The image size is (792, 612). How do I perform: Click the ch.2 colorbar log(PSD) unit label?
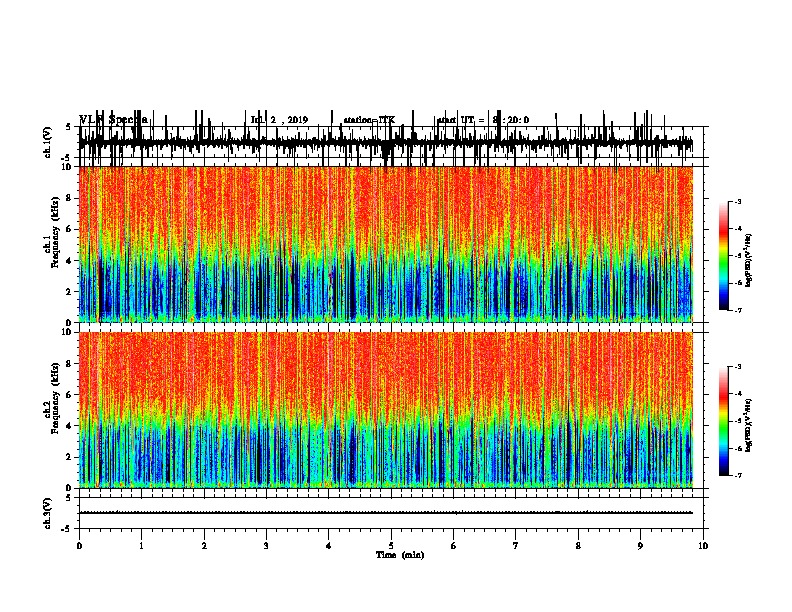749,425
